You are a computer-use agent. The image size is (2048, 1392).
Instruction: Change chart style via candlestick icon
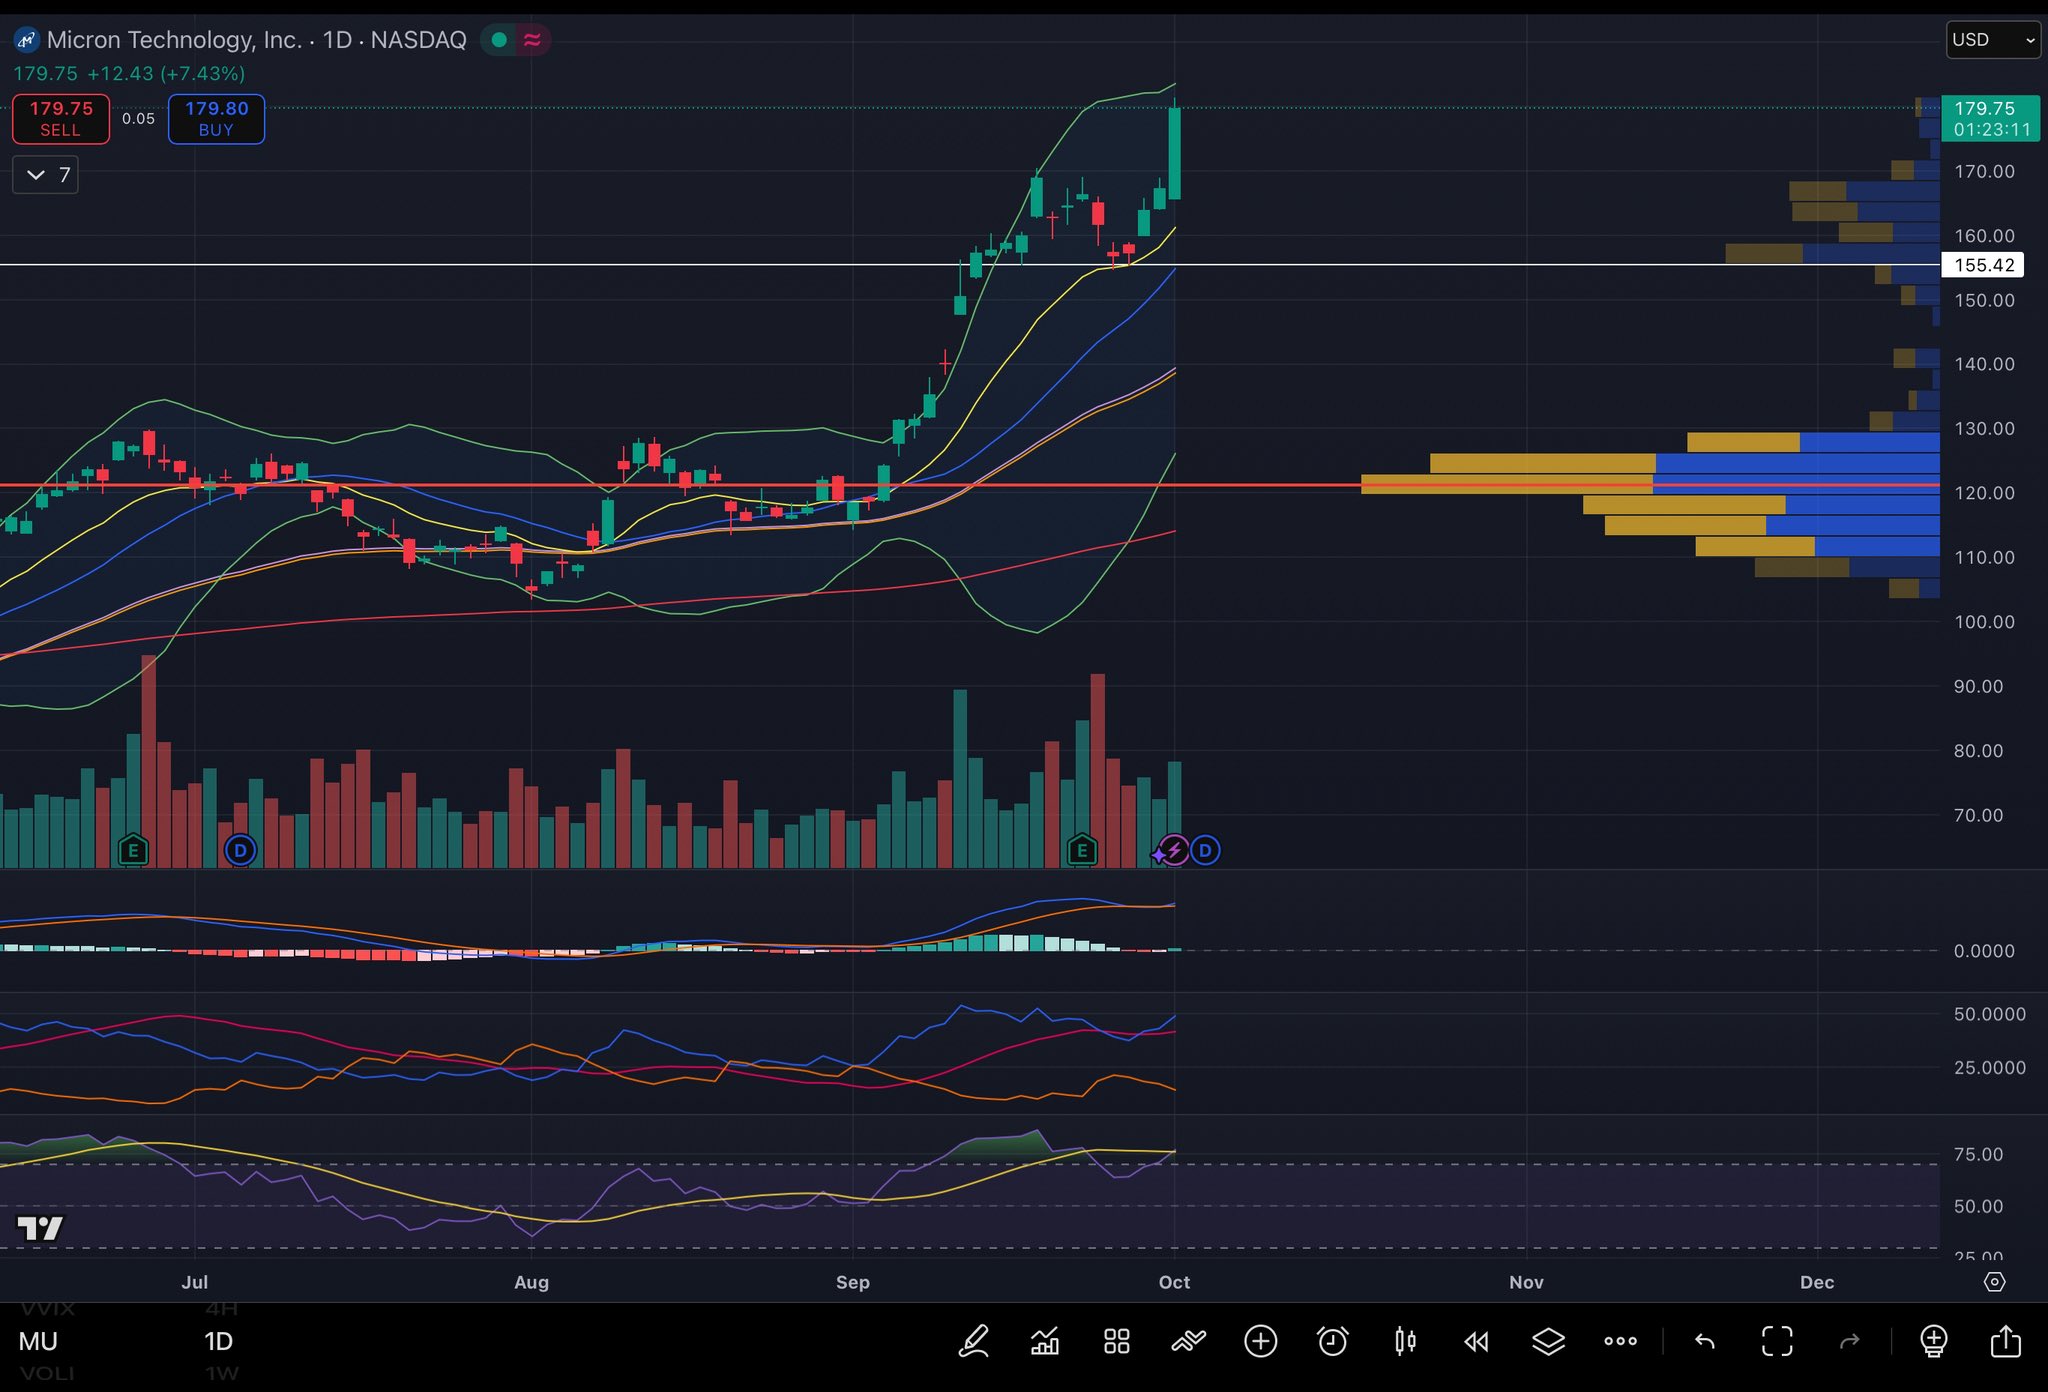click(1405, 1341)
